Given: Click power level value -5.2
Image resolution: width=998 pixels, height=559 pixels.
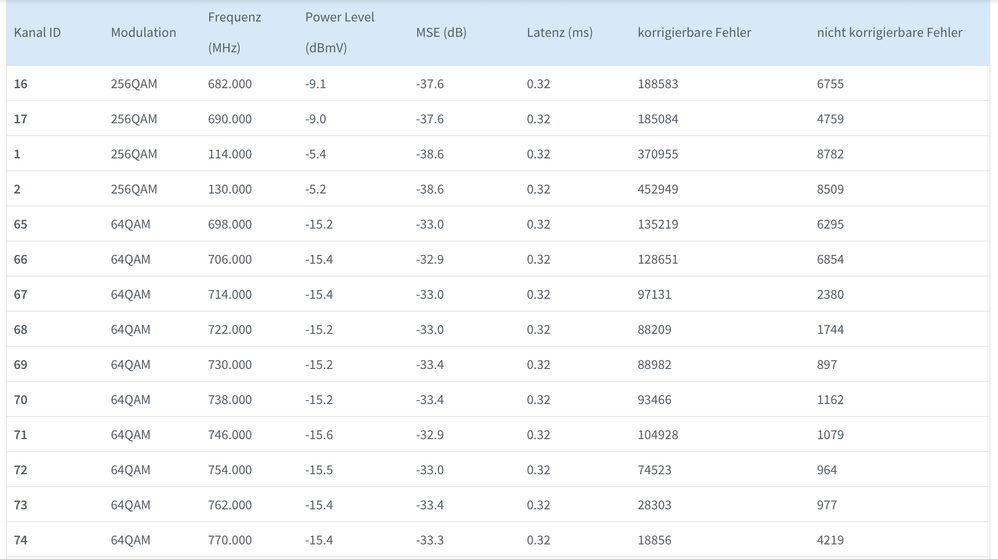Looking at the screenshot, I should coord(316,189).
